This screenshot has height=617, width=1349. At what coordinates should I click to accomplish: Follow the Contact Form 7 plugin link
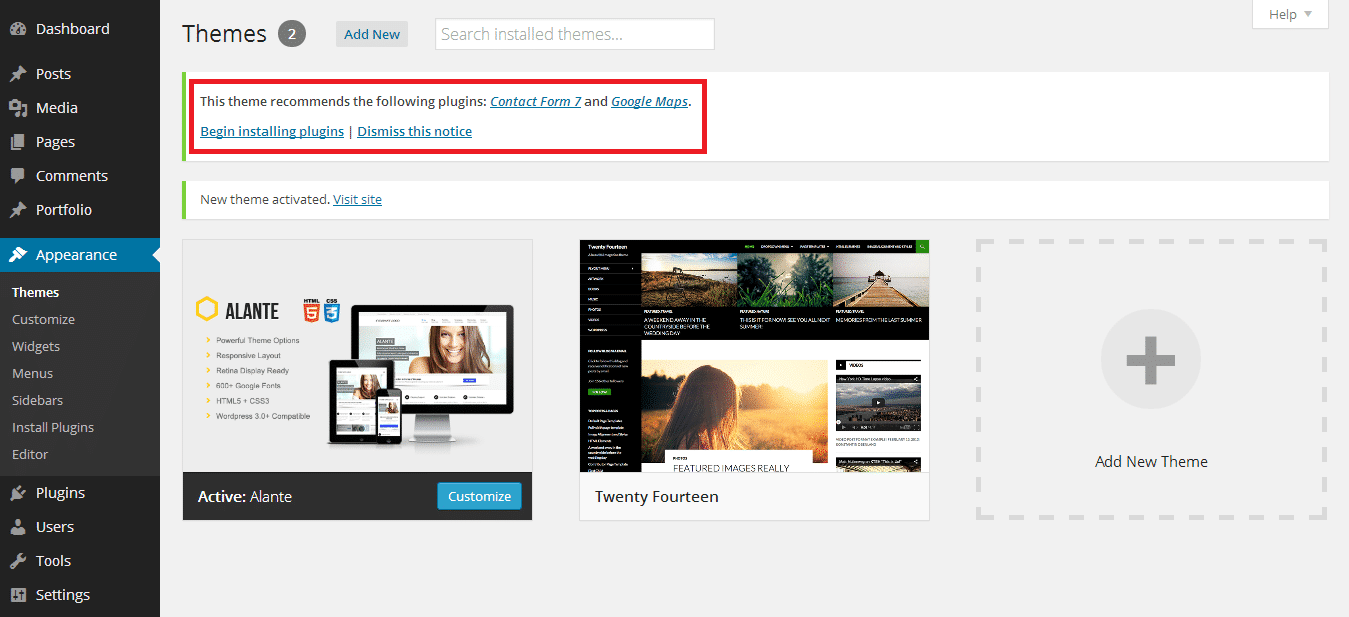[x=536, y=101]
